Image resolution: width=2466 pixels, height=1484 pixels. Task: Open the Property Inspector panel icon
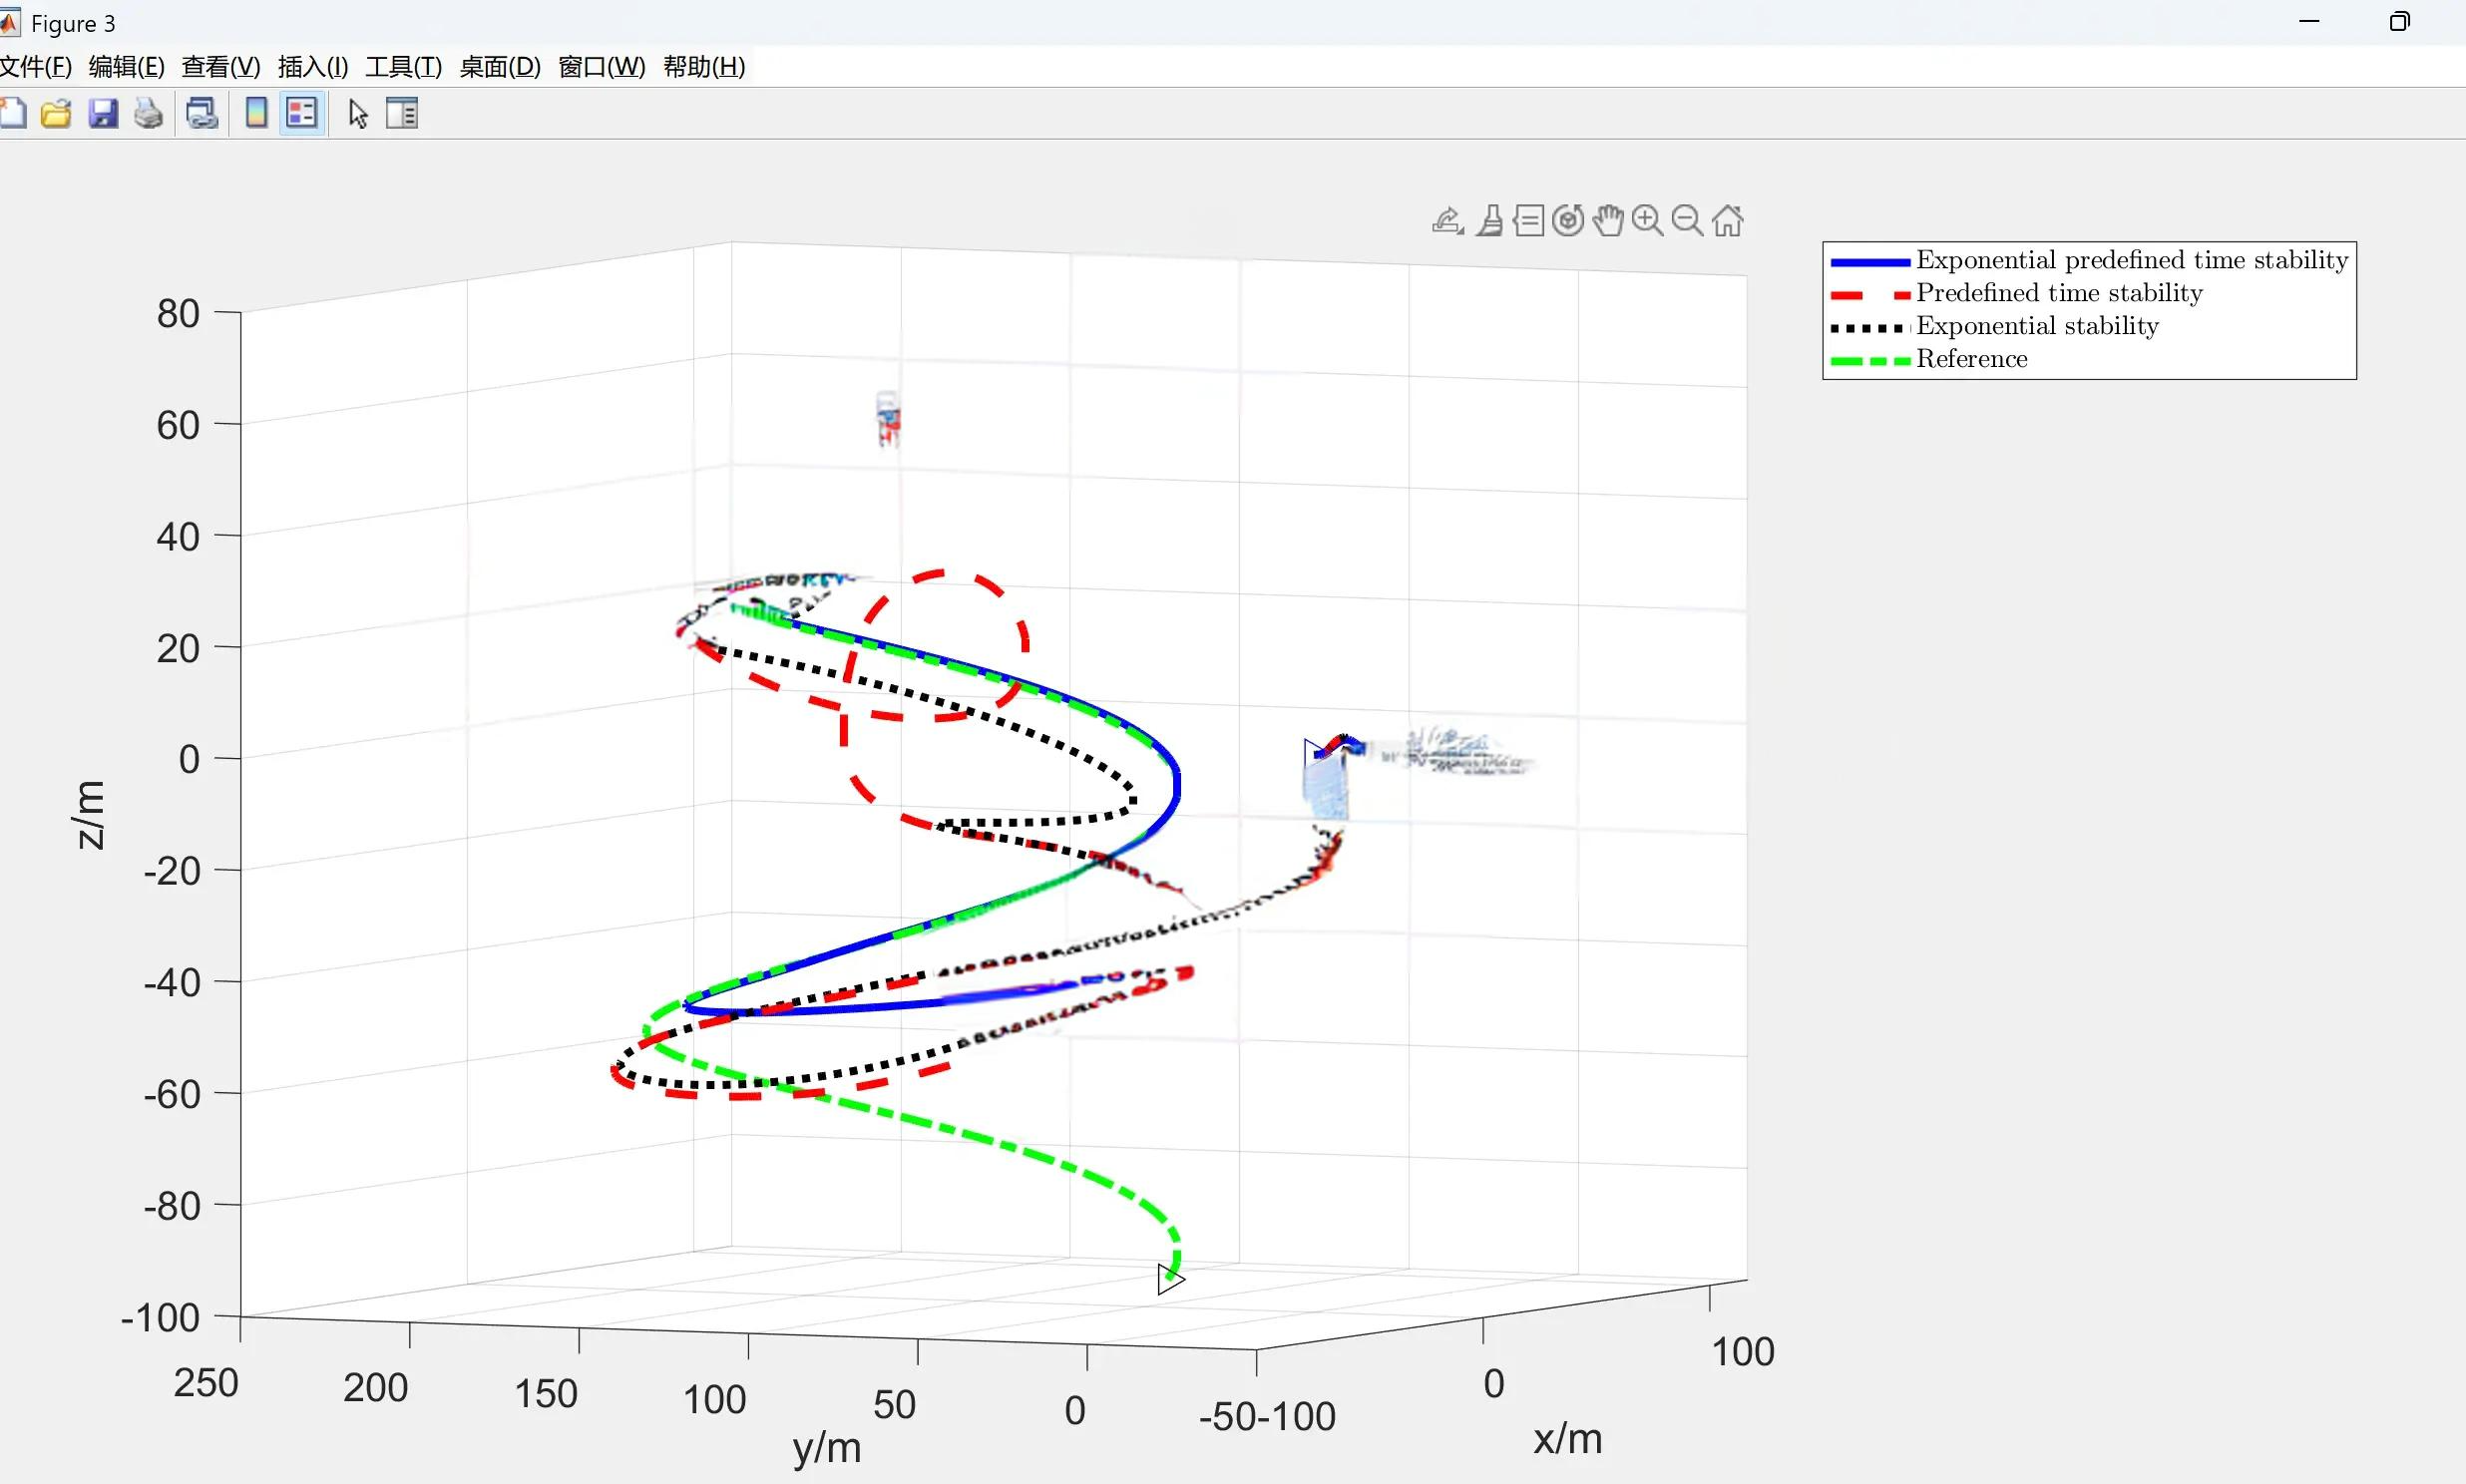[402, 113]
